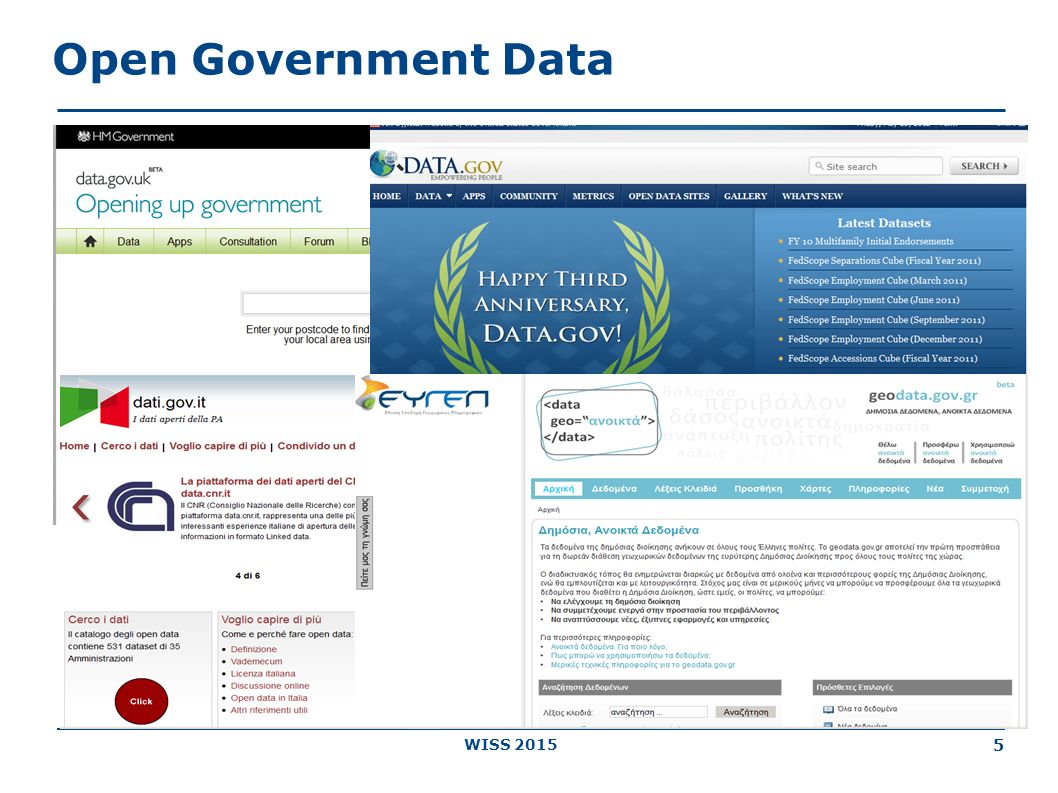The image size is (1058, 793).
Task: Focus the Site search field on Data.gov
Action: [875, 166]
